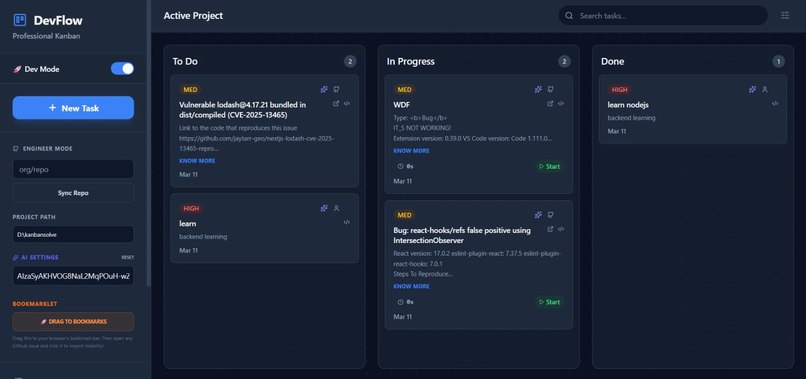This screenshot has height=379, width=806.
Task: Reset the AI settings with RESET
Action: pos(127,257)
